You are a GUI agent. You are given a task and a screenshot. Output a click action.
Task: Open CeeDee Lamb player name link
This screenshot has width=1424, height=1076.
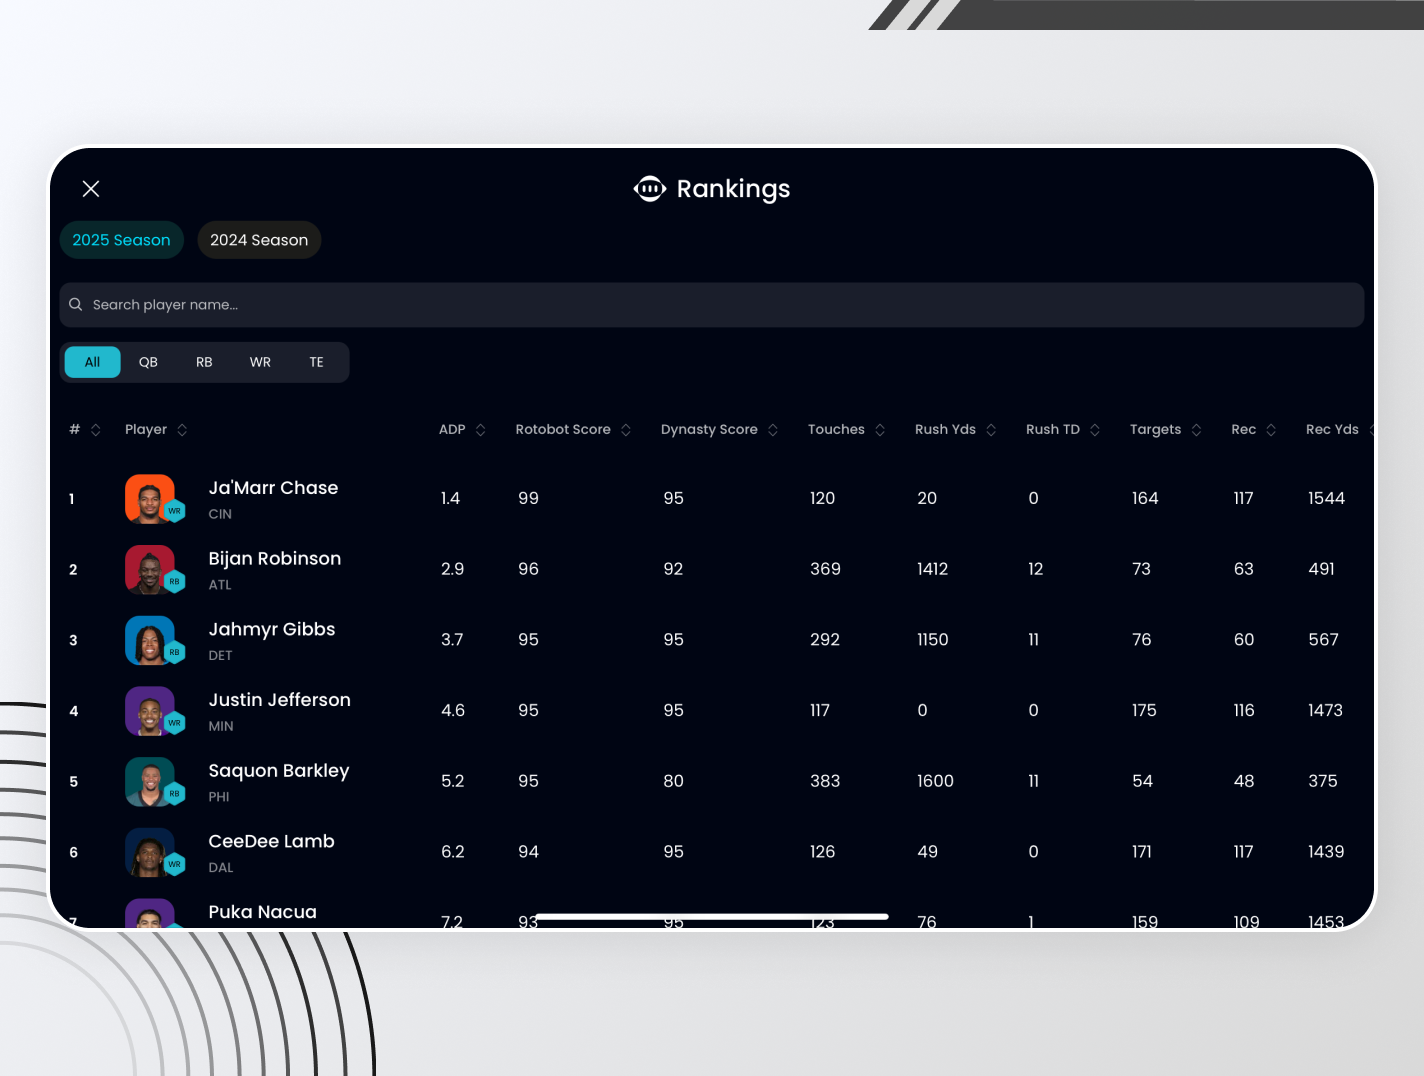click(271, 842)
